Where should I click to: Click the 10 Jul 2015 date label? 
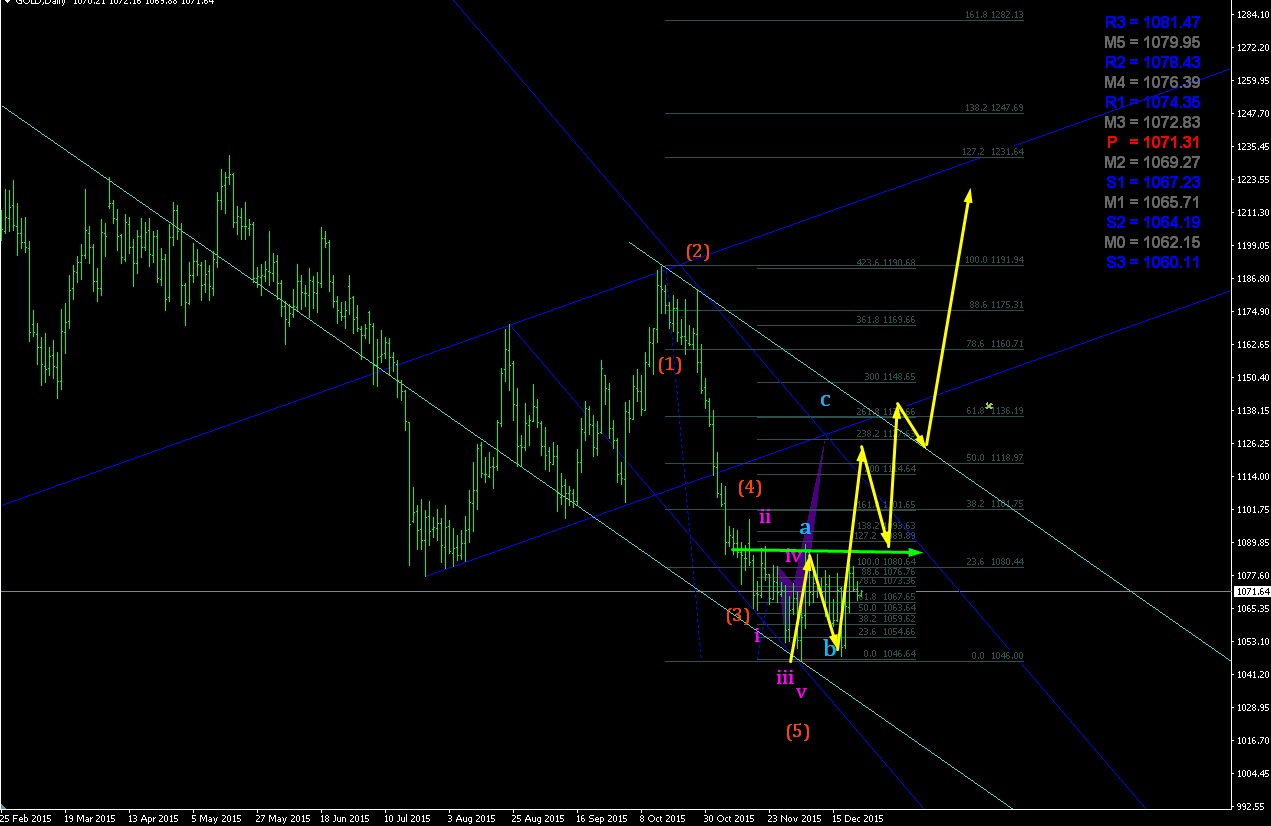pos(409,818)
